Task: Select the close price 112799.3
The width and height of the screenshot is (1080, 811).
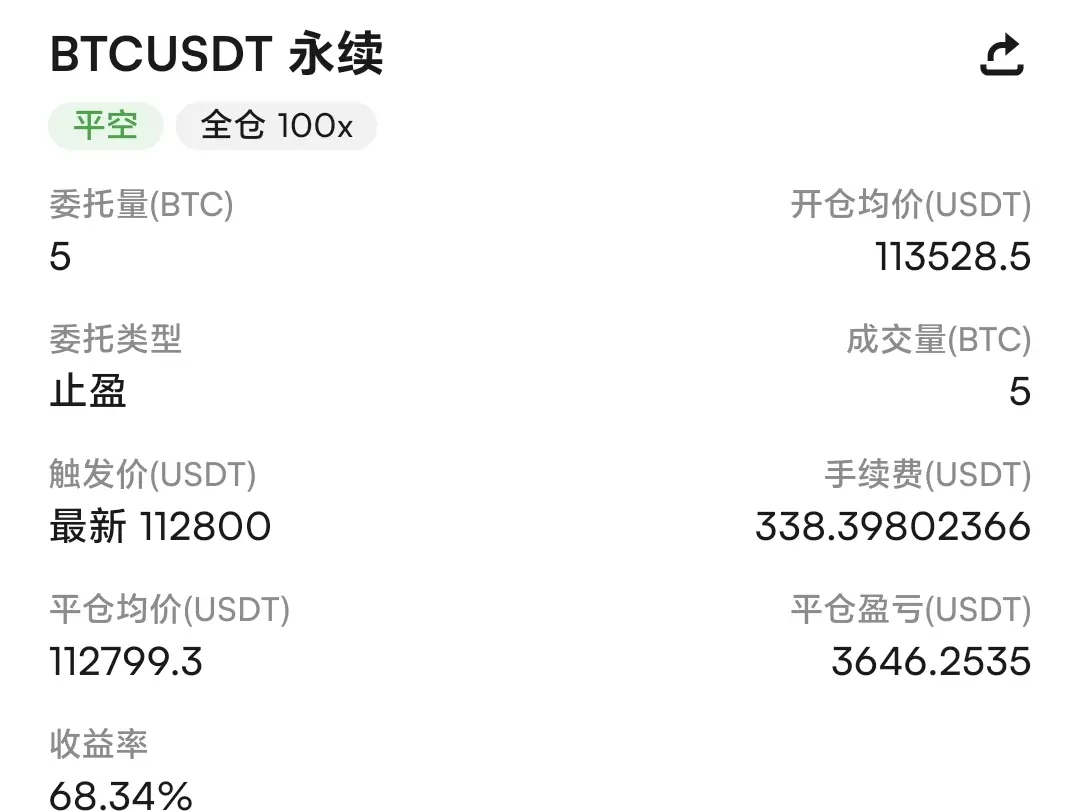Action: (x=126, y=662)
